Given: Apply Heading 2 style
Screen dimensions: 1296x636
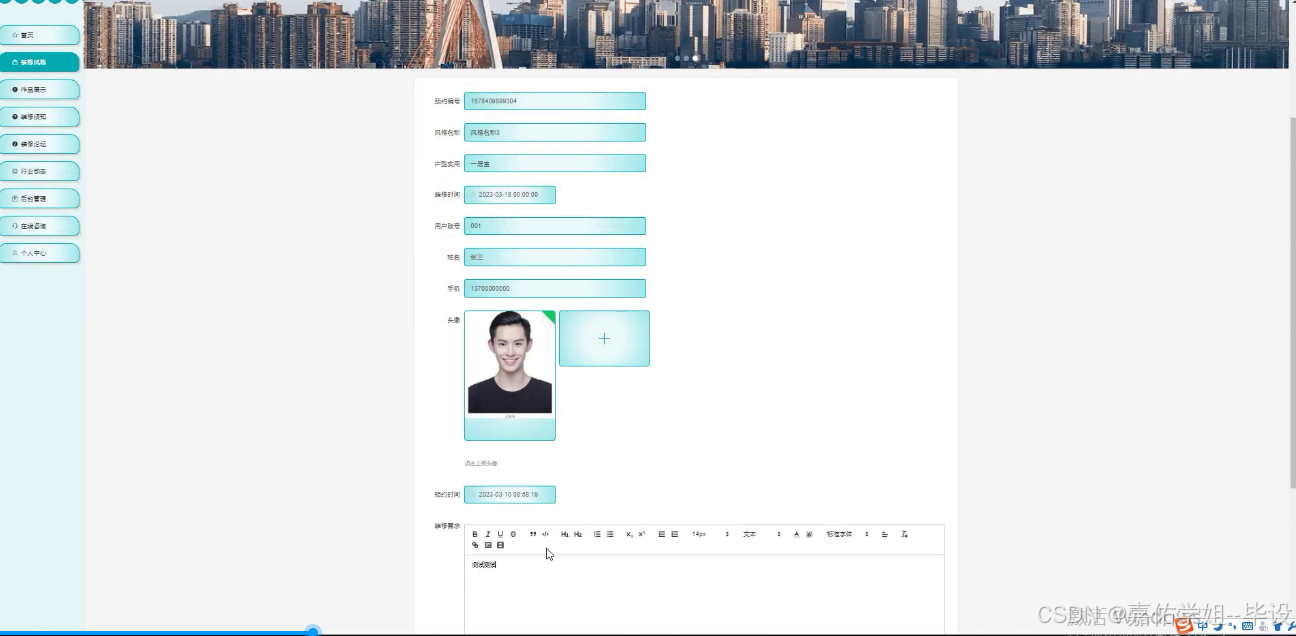Looking at the screenshot, I should pyautogui.click(x=578, y=534).
